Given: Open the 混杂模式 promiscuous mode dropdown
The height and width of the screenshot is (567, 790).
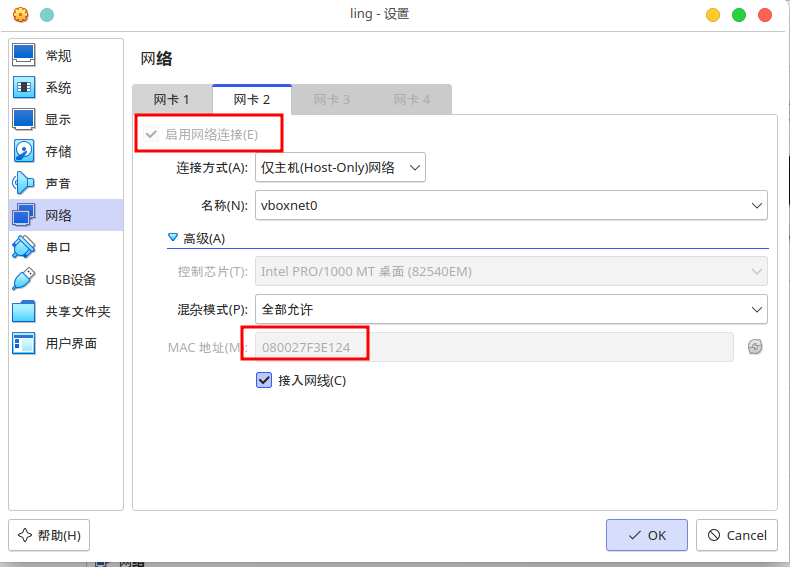Looking at the screenshot, I should pyautogui.click(x=511, y=309).
